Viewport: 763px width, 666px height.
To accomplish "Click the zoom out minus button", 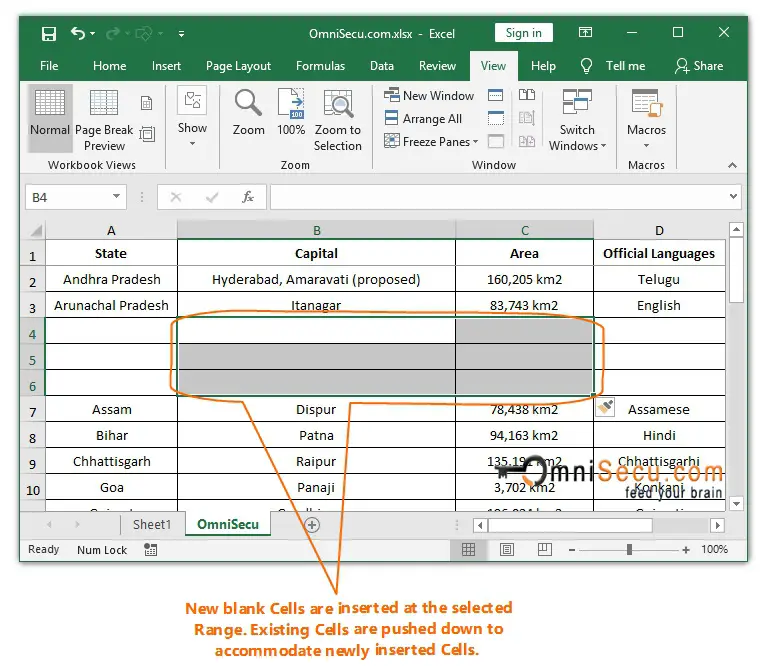I will pos(572,550).
